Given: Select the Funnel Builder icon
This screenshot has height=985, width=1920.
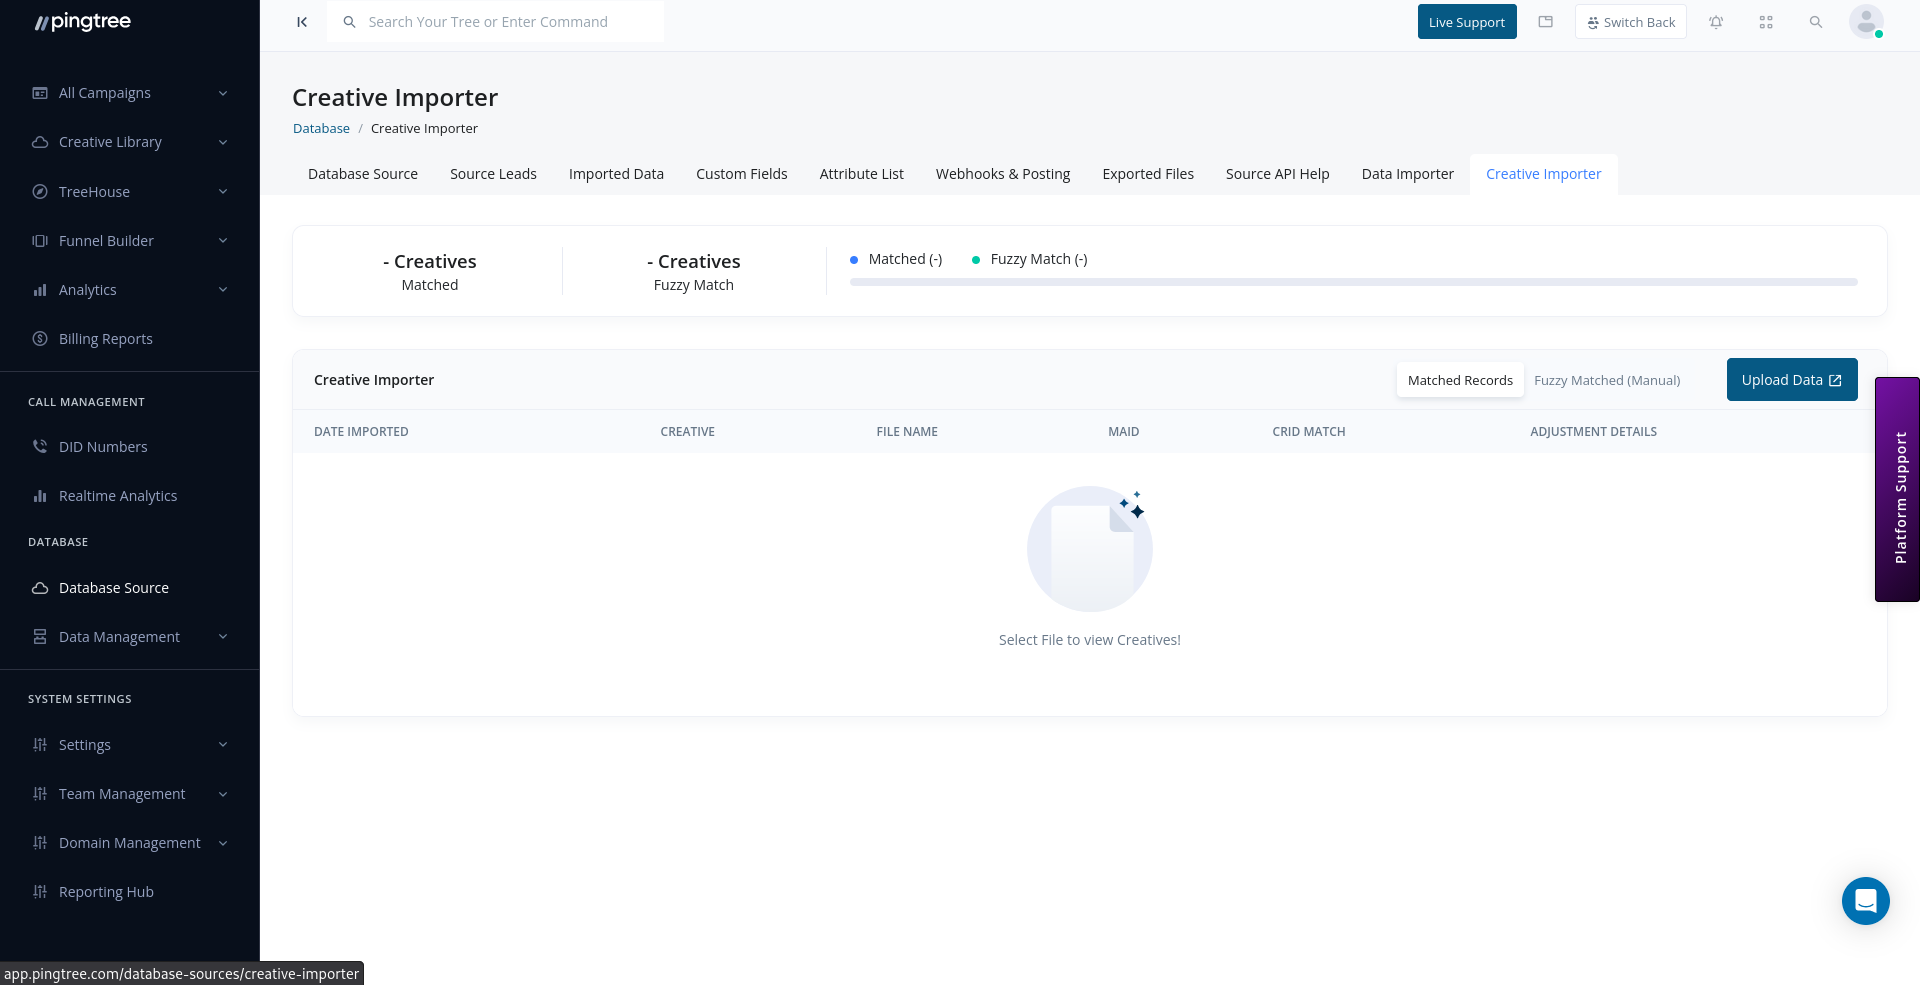Looking at the screenshot, I should coord(38,240).
